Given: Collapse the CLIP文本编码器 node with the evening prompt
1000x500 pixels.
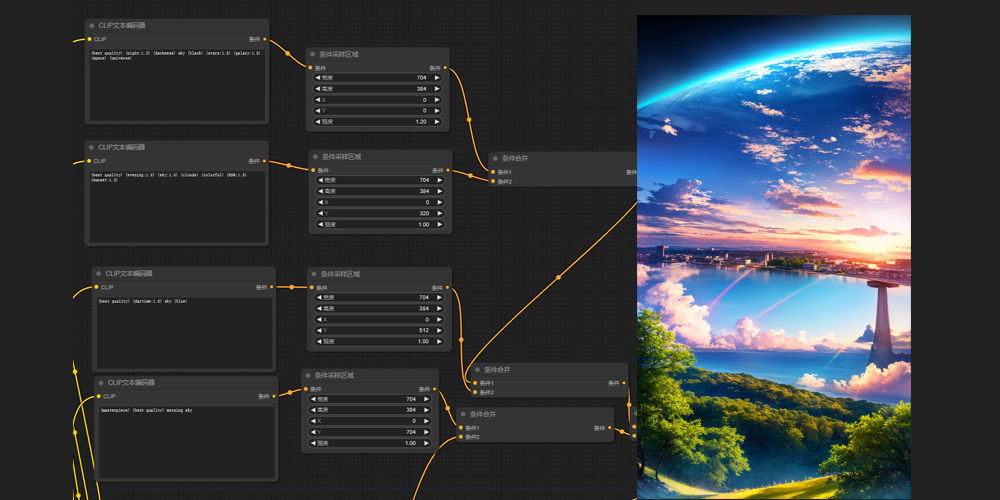Looking at the screenshot, I should click(92, 147).
